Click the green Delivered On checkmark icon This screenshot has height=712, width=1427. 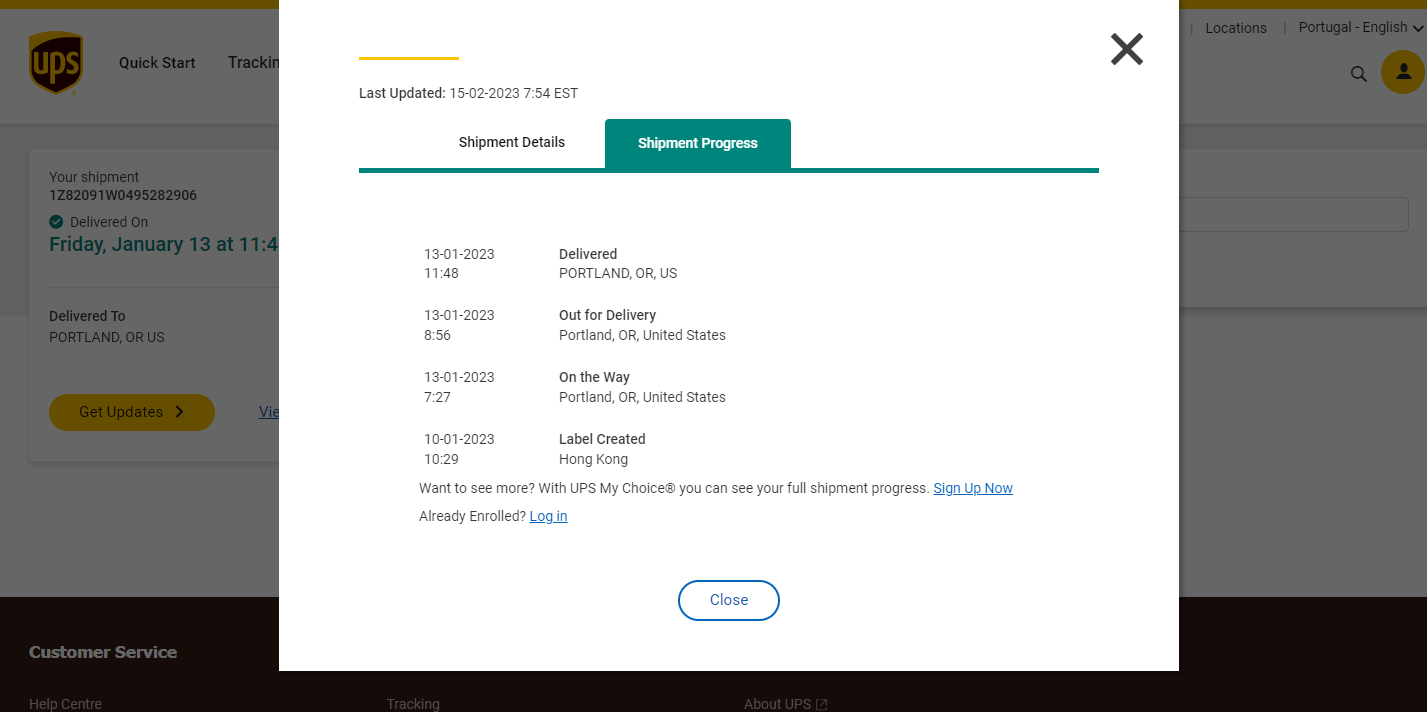[x=56, y=222]
